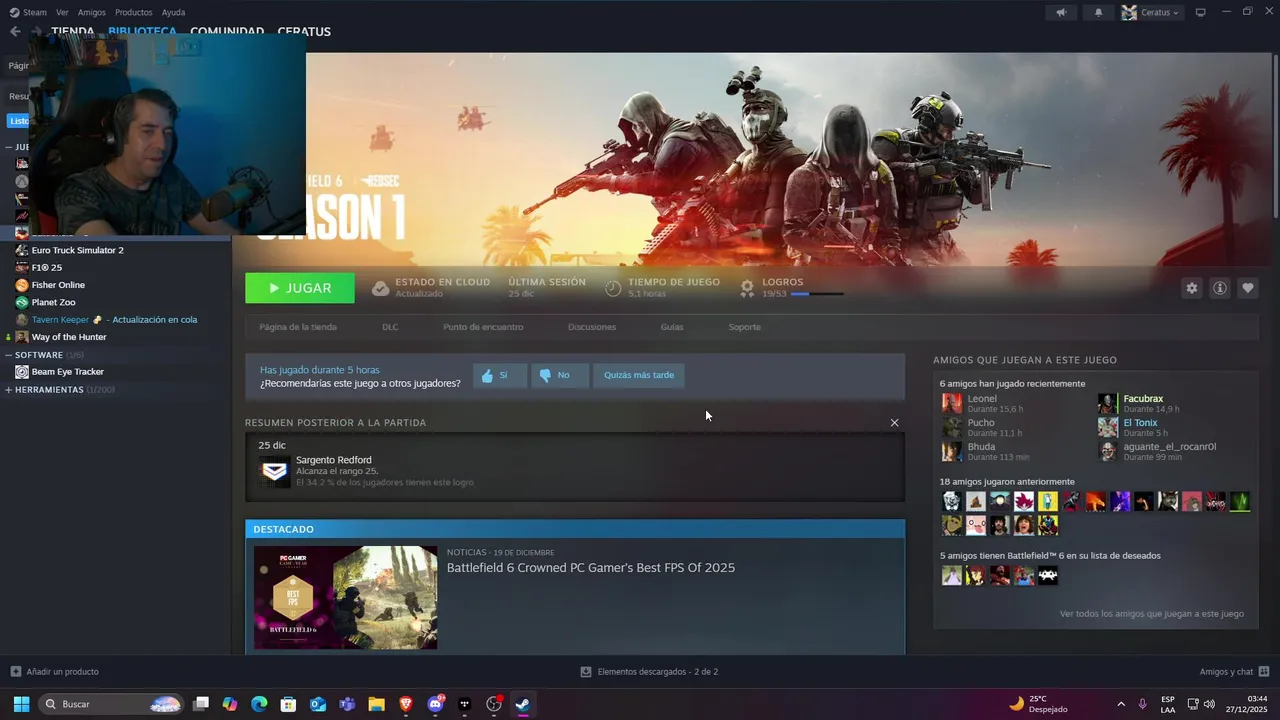Switch to the CERATUS profile tab
Screen dimensions: 1280x720
(x=304, y=31)
